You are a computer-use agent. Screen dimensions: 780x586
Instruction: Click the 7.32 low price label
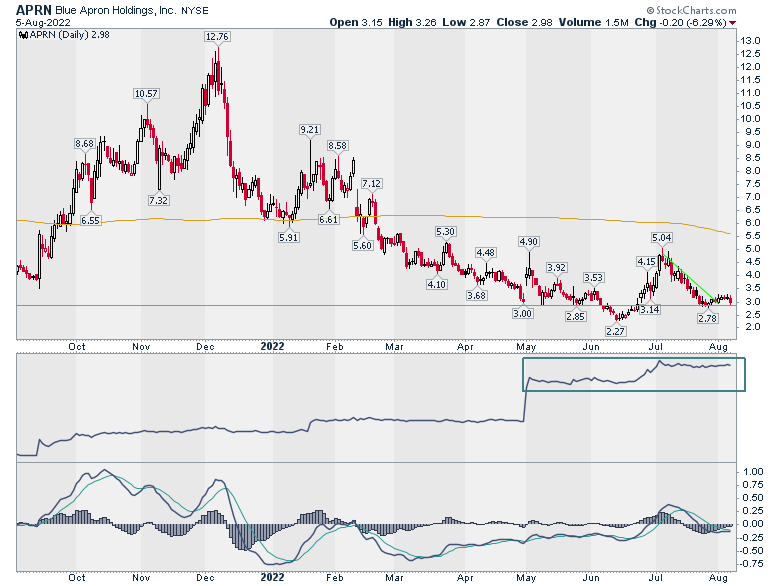158,200
